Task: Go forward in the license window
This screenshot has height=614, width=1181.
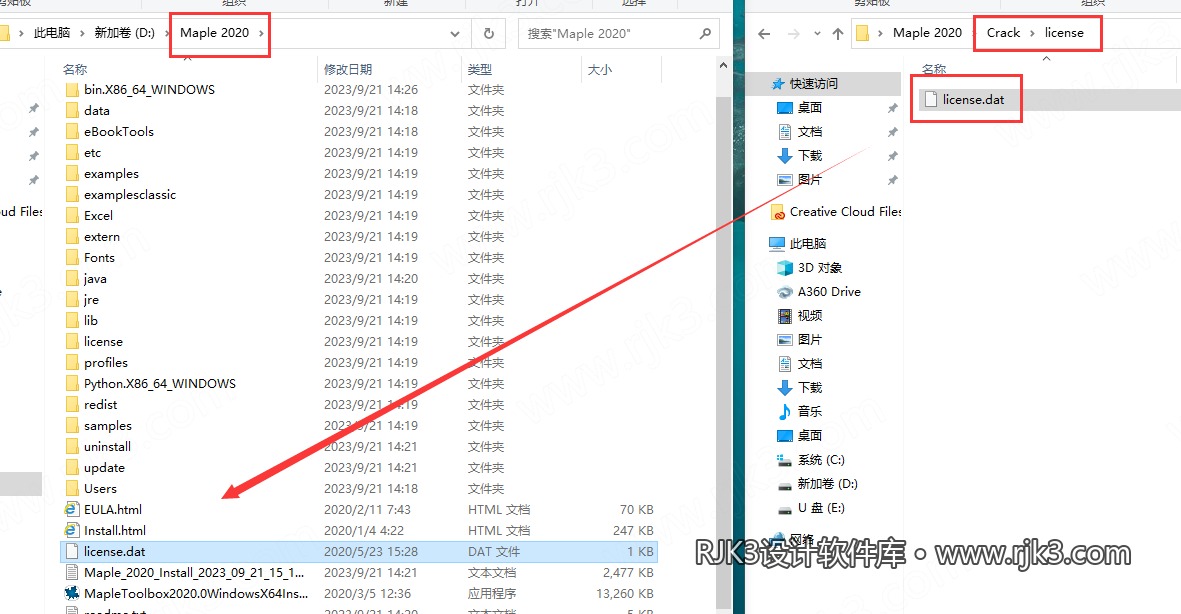Action: (793, 34)
